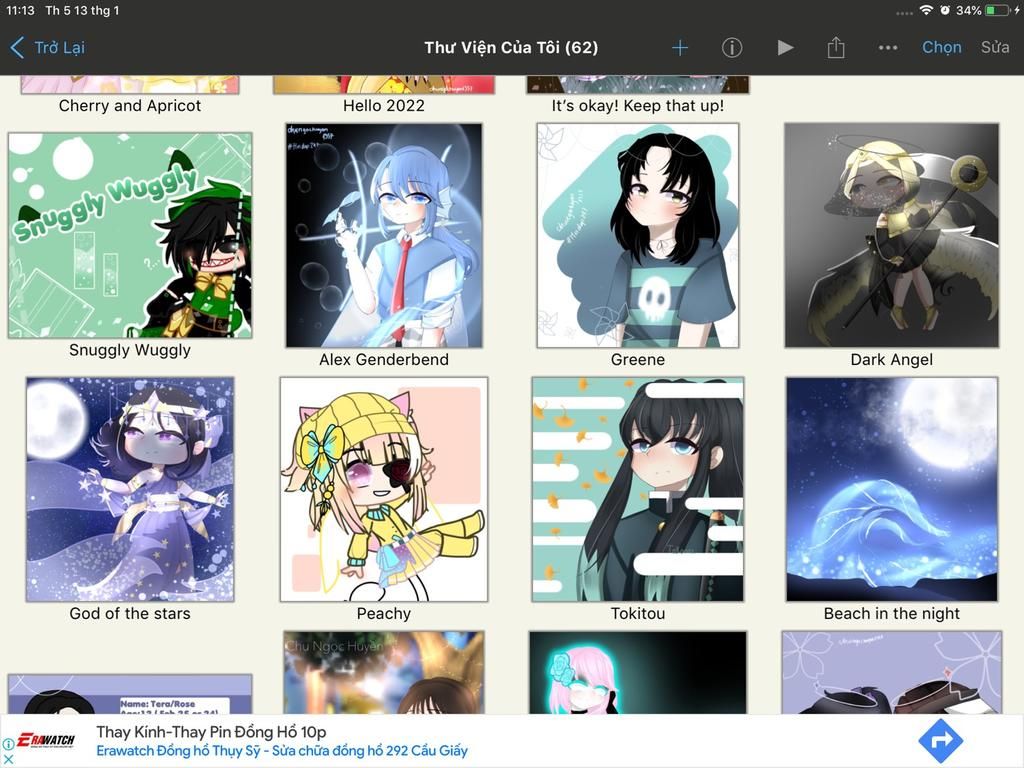
Task: Open the info circle icon
Action: coord(731,48)
